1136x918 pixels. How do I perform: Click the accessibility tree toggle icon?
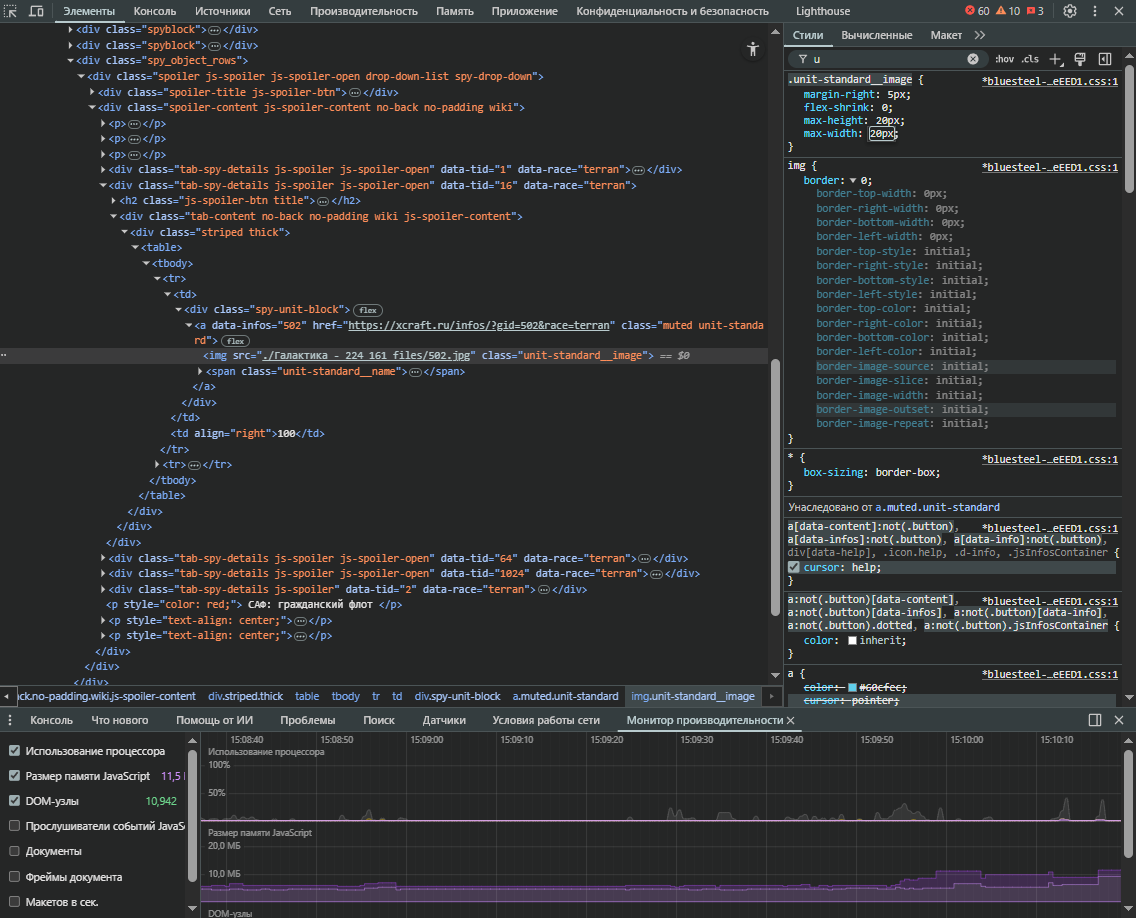[753, 49]
